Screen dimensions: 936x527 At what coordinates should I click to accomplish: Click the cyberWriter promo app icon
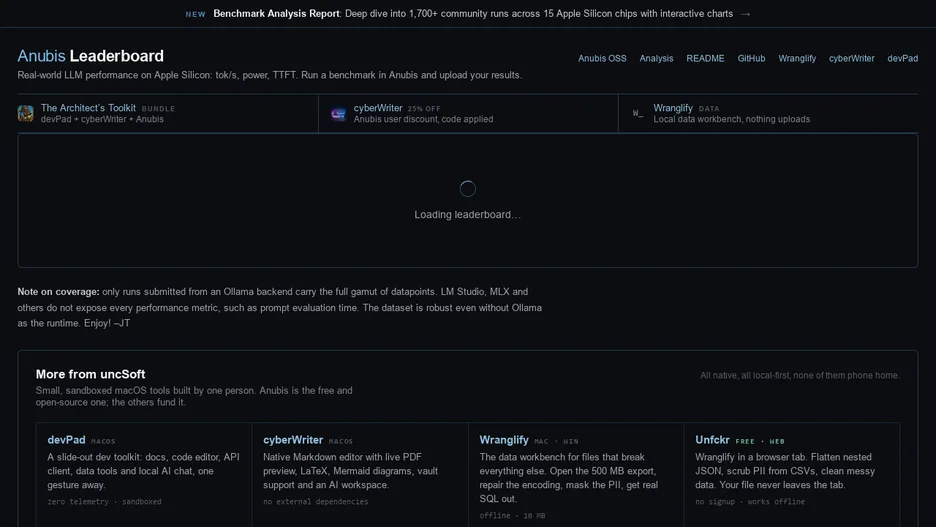pos(338,113)
